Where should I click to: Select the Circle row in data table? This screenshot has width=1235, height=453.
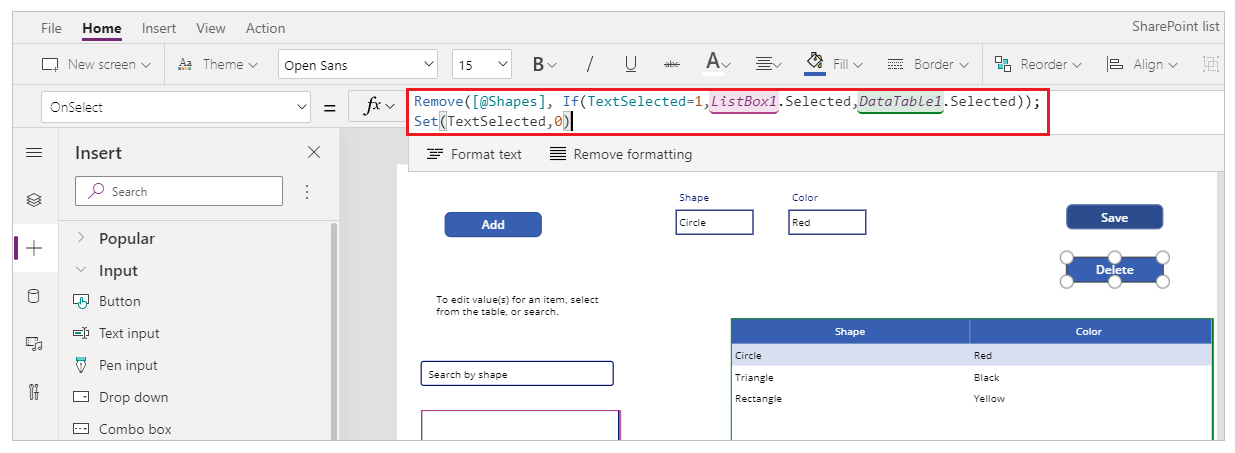tap(971, 355)
